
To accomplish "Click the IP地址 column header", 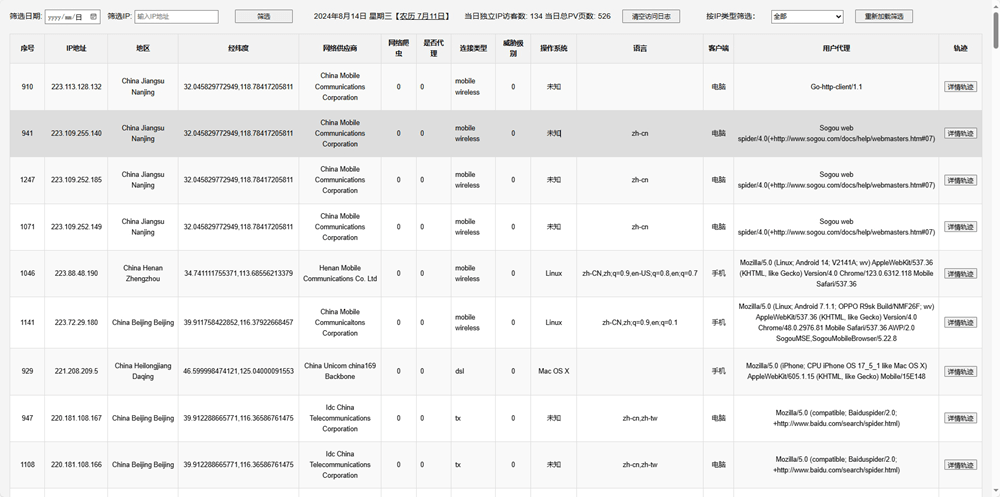I will [x=77, y=48].
